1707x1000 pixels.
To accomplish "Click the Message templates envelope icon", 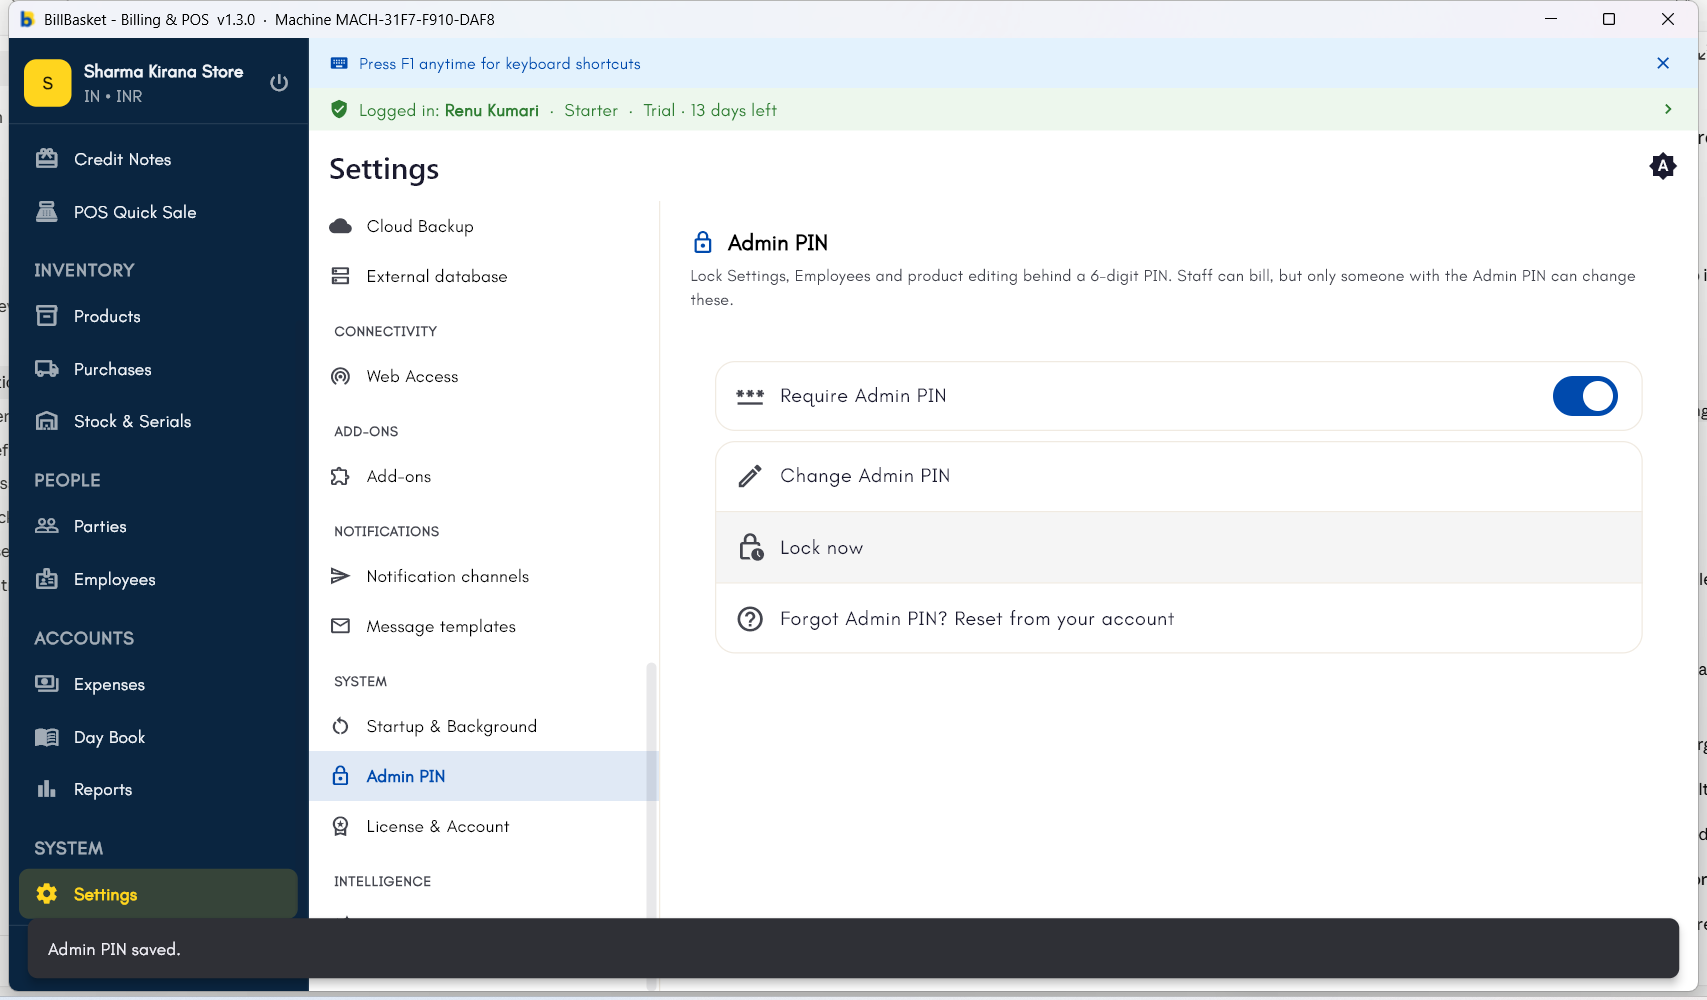I will point(341,626).
